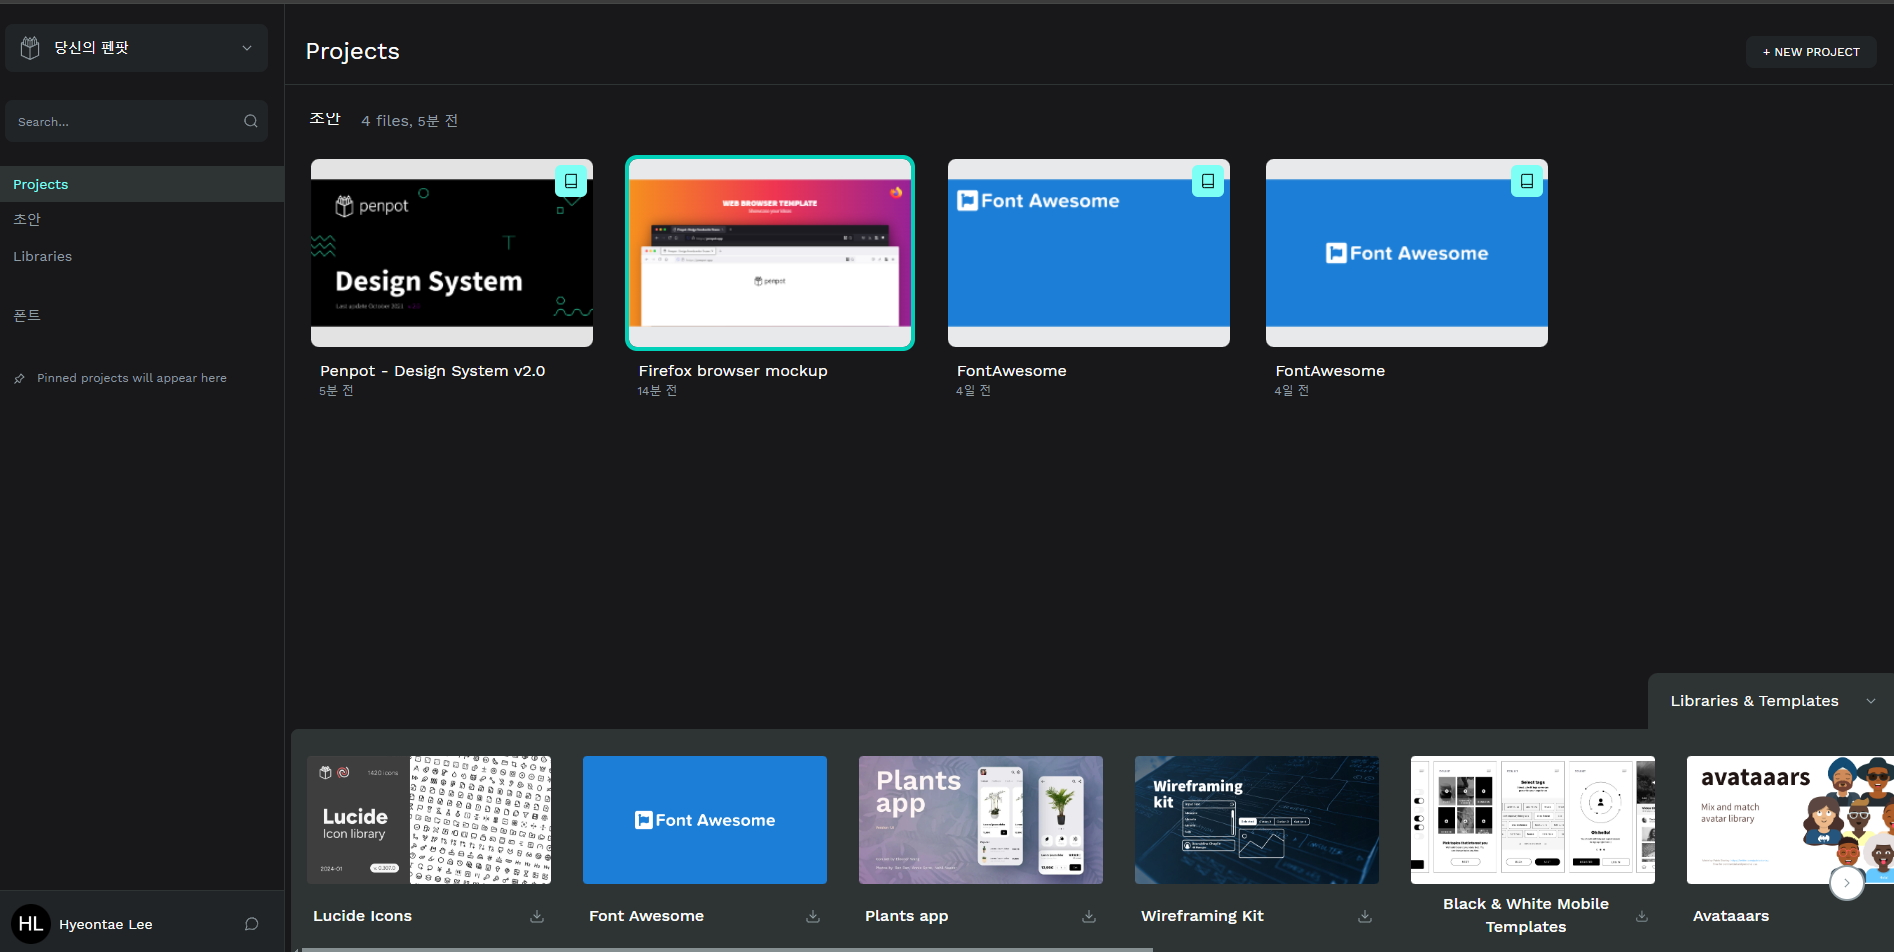
Task: Click library badge on centered-logo FontAwesome card
Action: pos(1527,181)
